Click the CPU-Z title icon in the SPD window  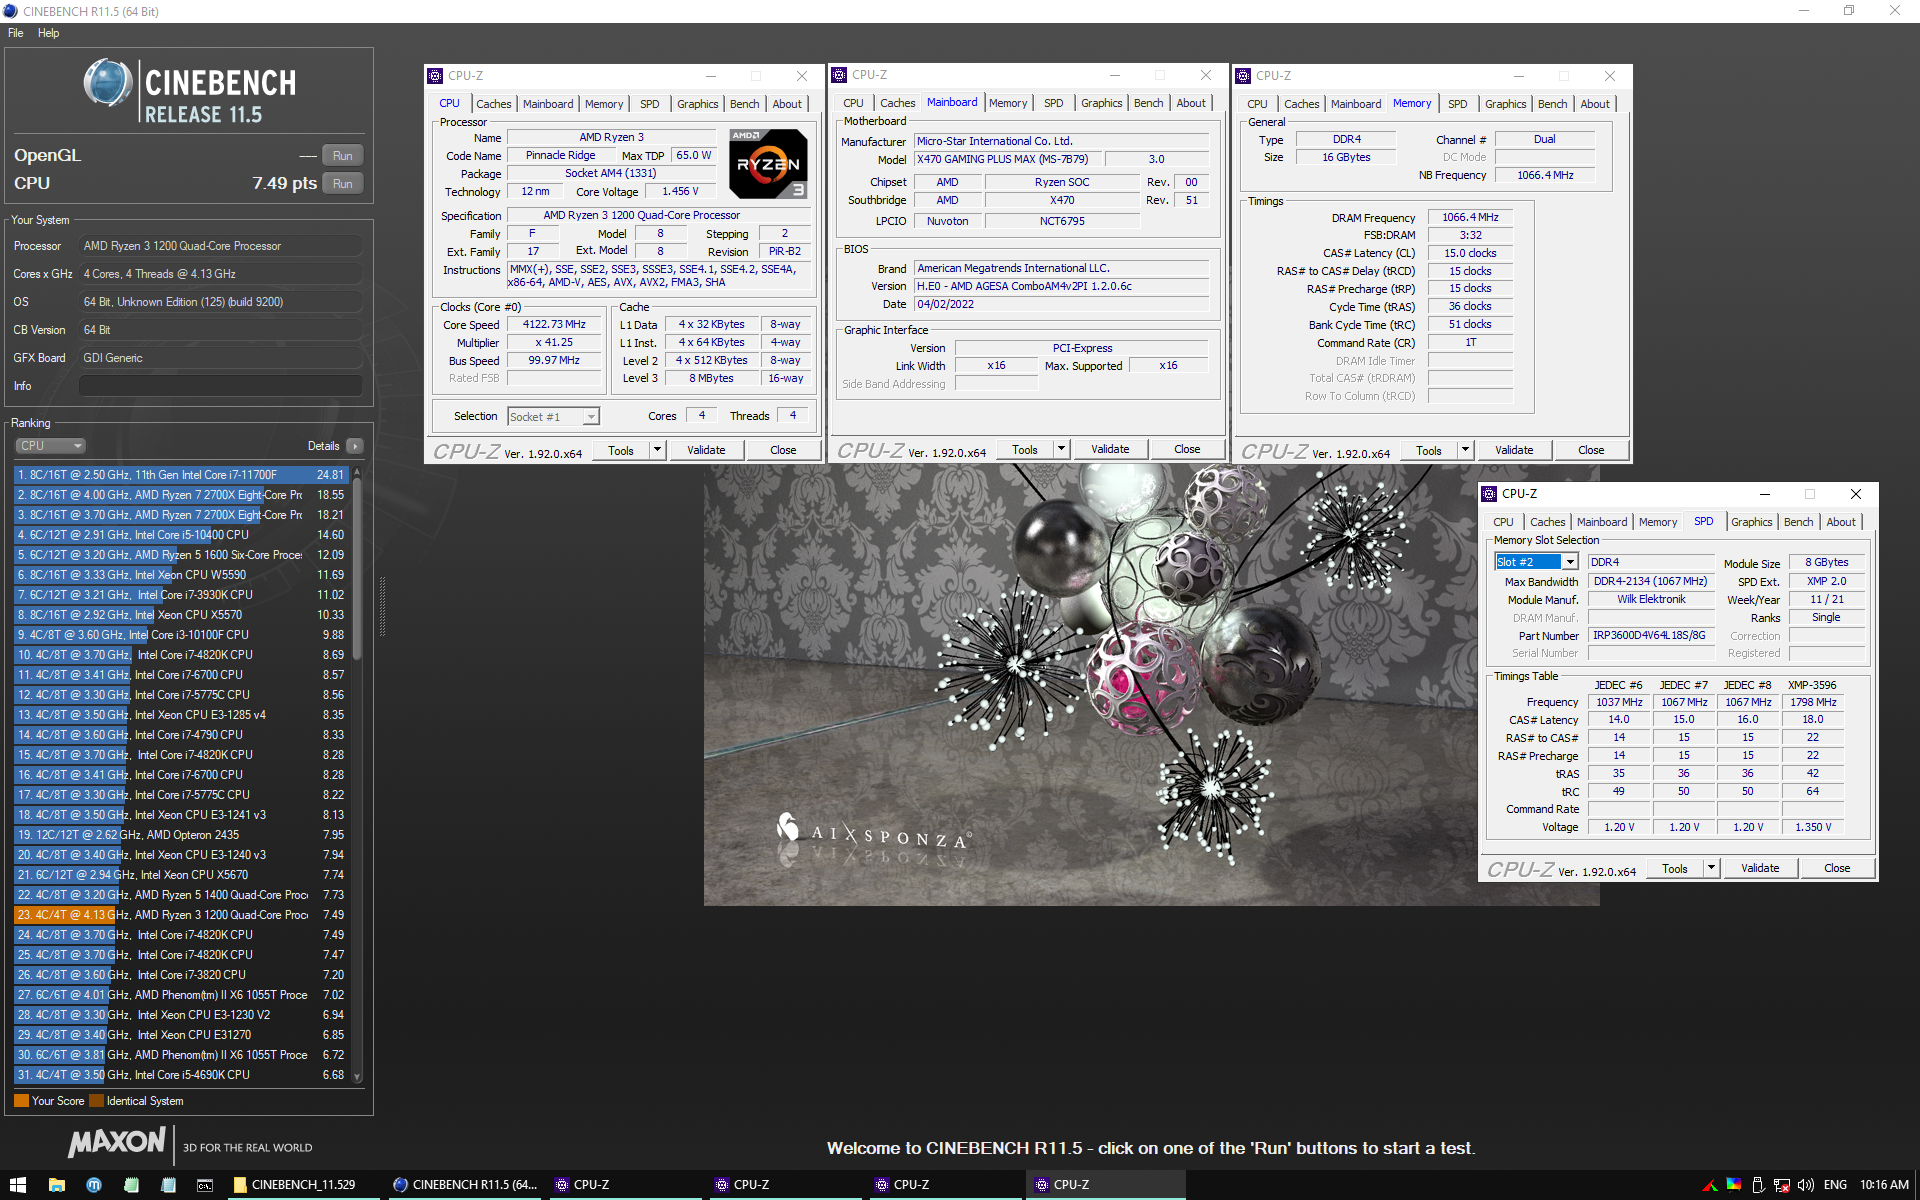pos(1489,494)
